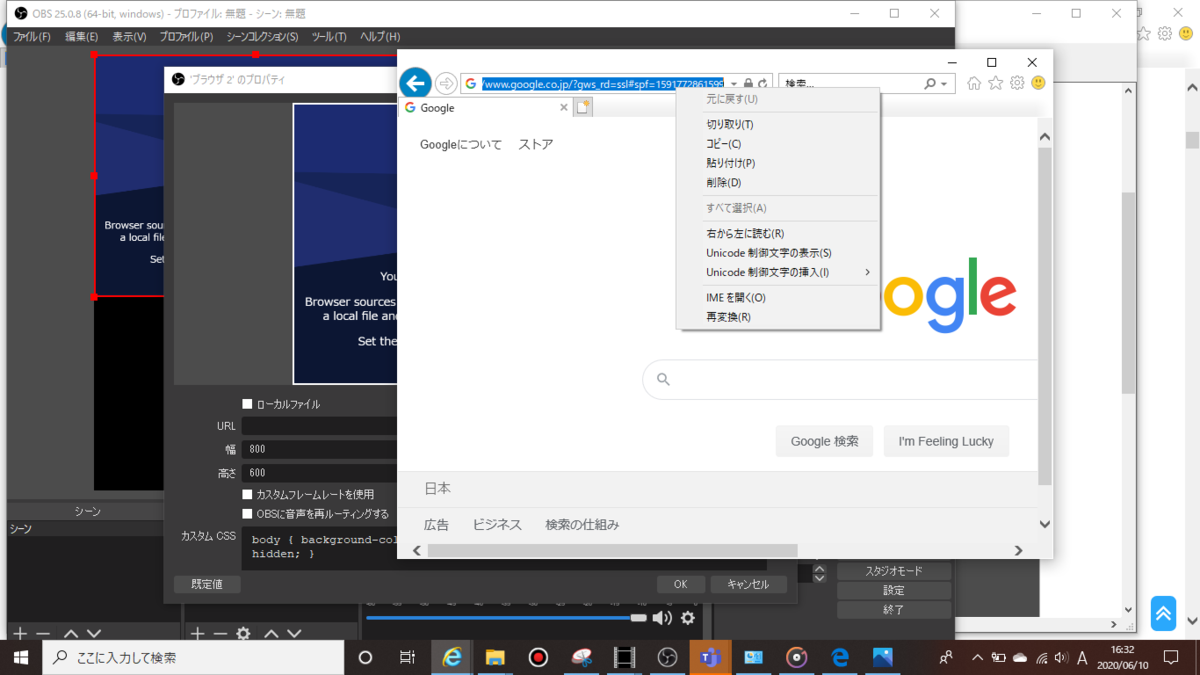Screen dimensions: 1200x675
Task: Click the favorites star icon
Action: pos(995,83)
